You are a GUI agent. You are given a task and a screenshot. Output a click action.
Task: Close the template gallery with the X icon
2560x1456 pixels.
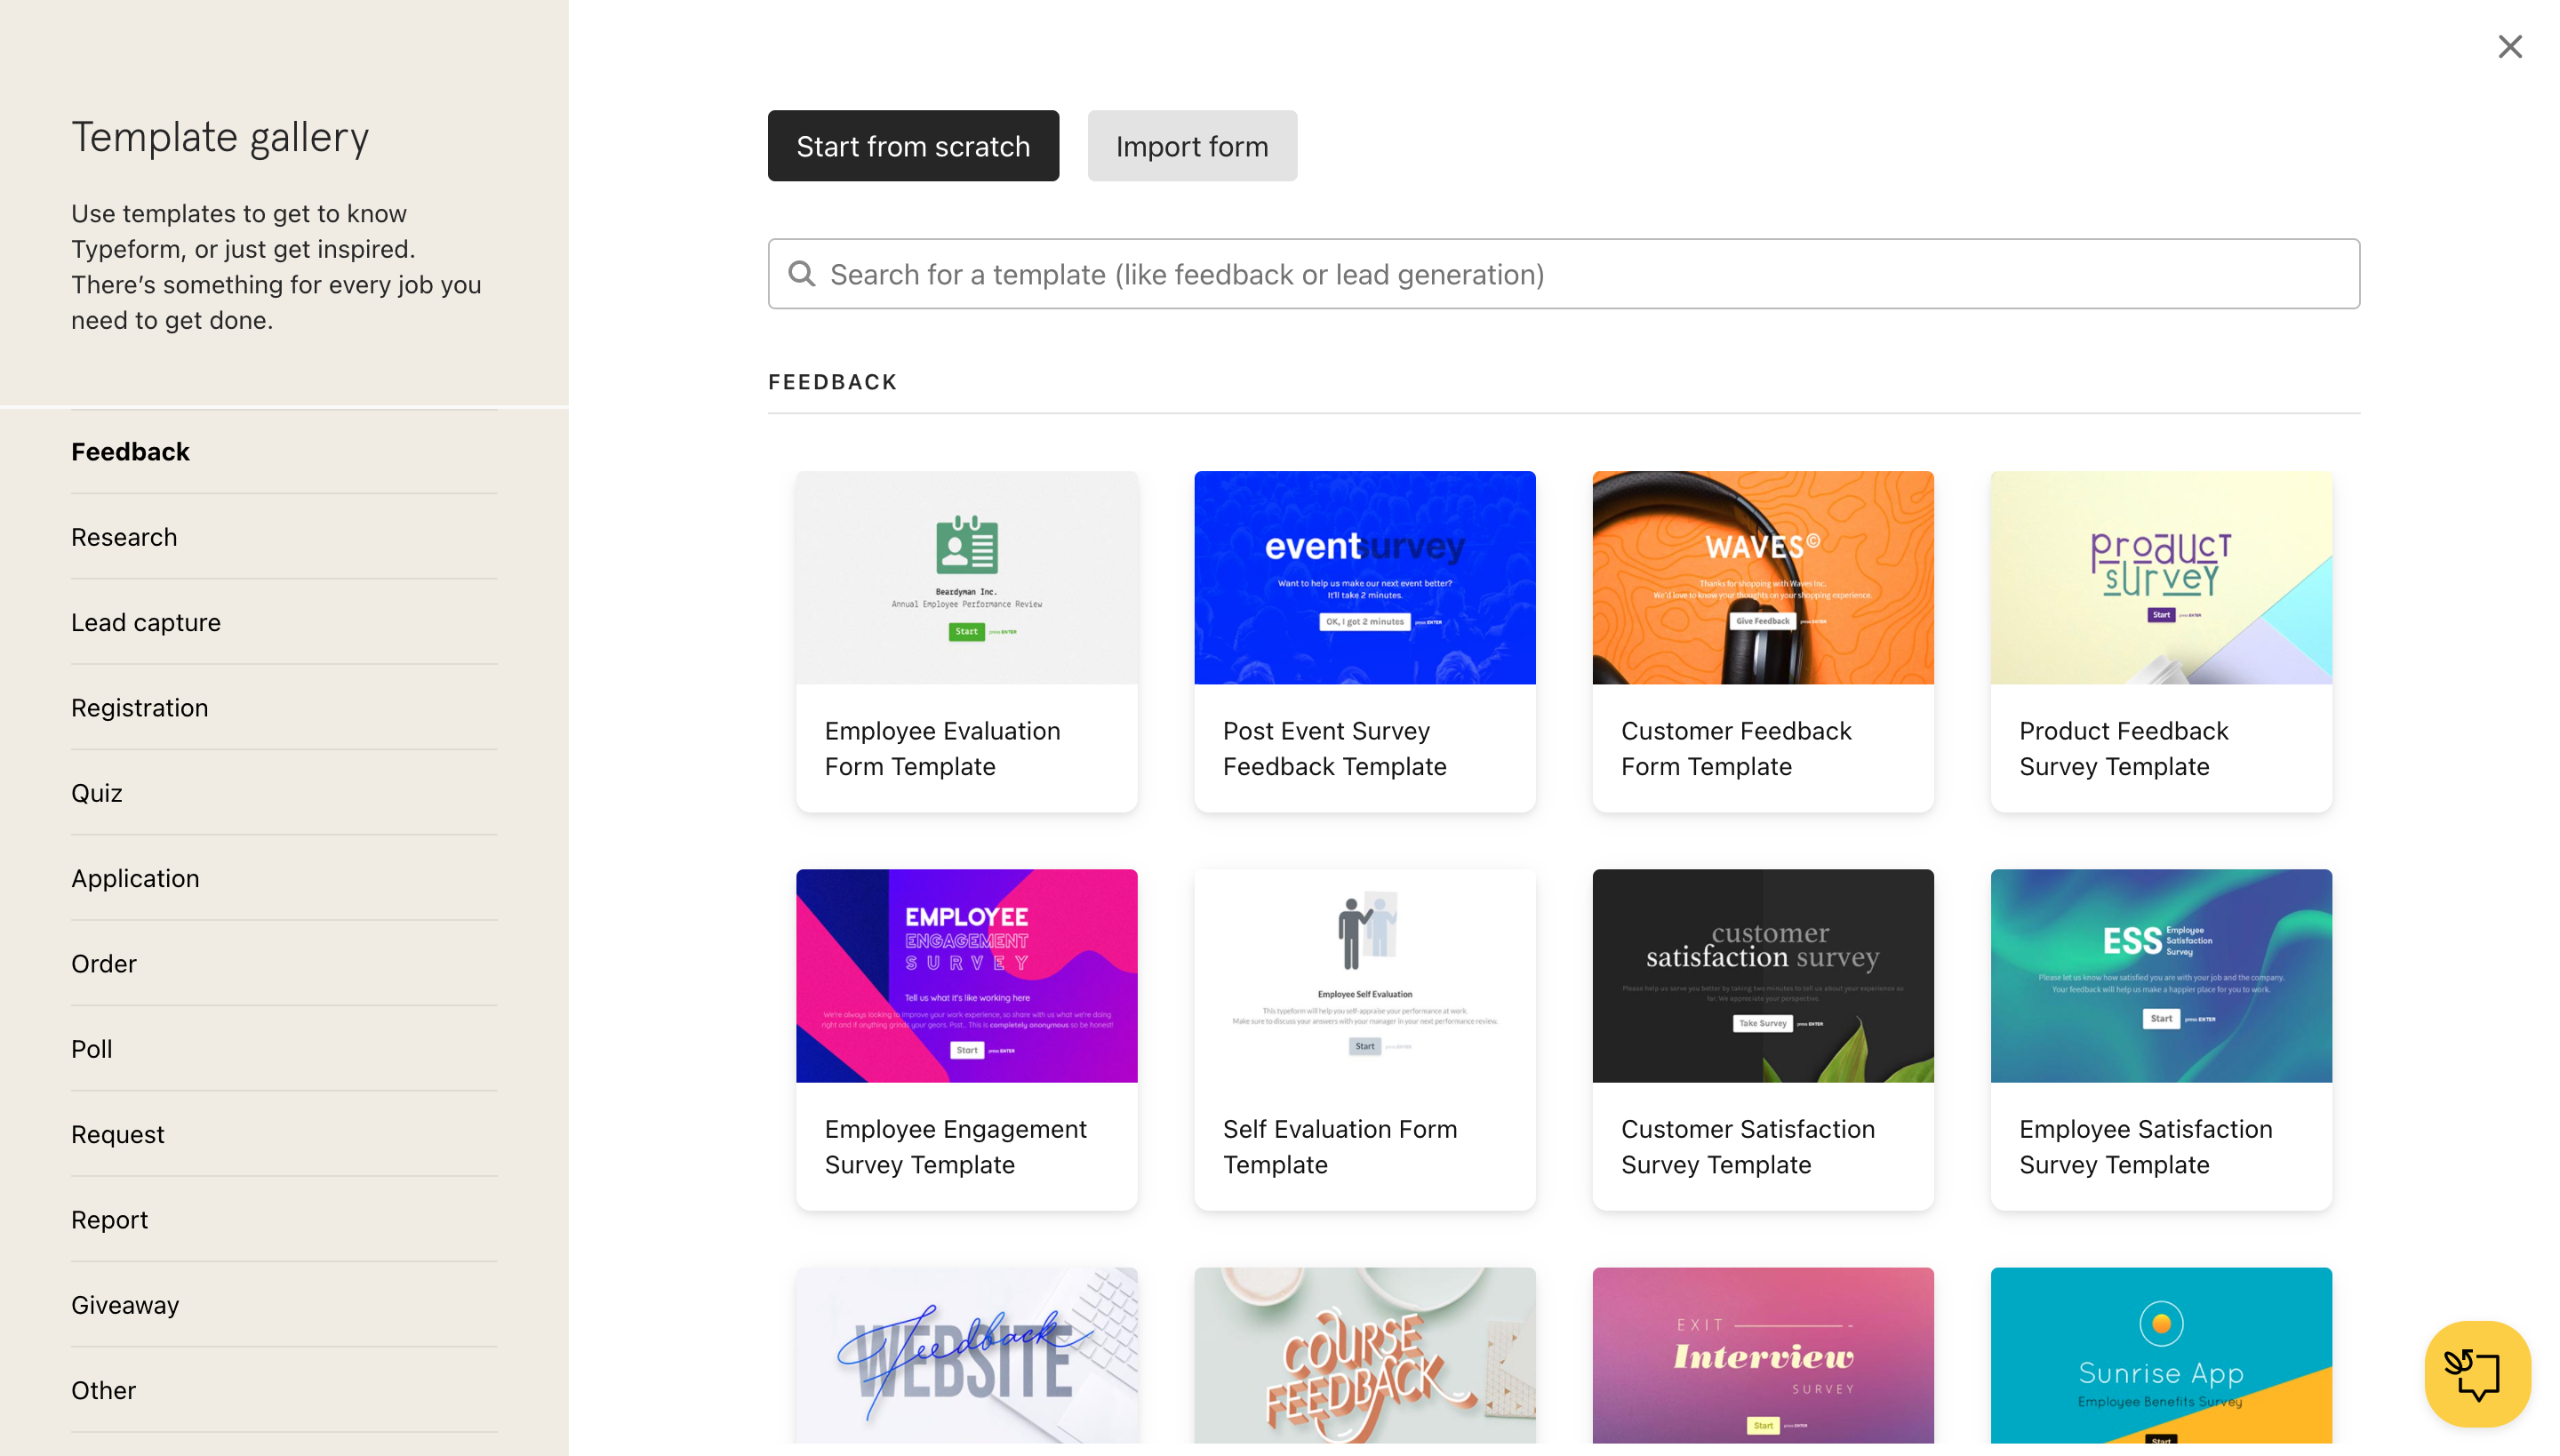coord(2509,46)
